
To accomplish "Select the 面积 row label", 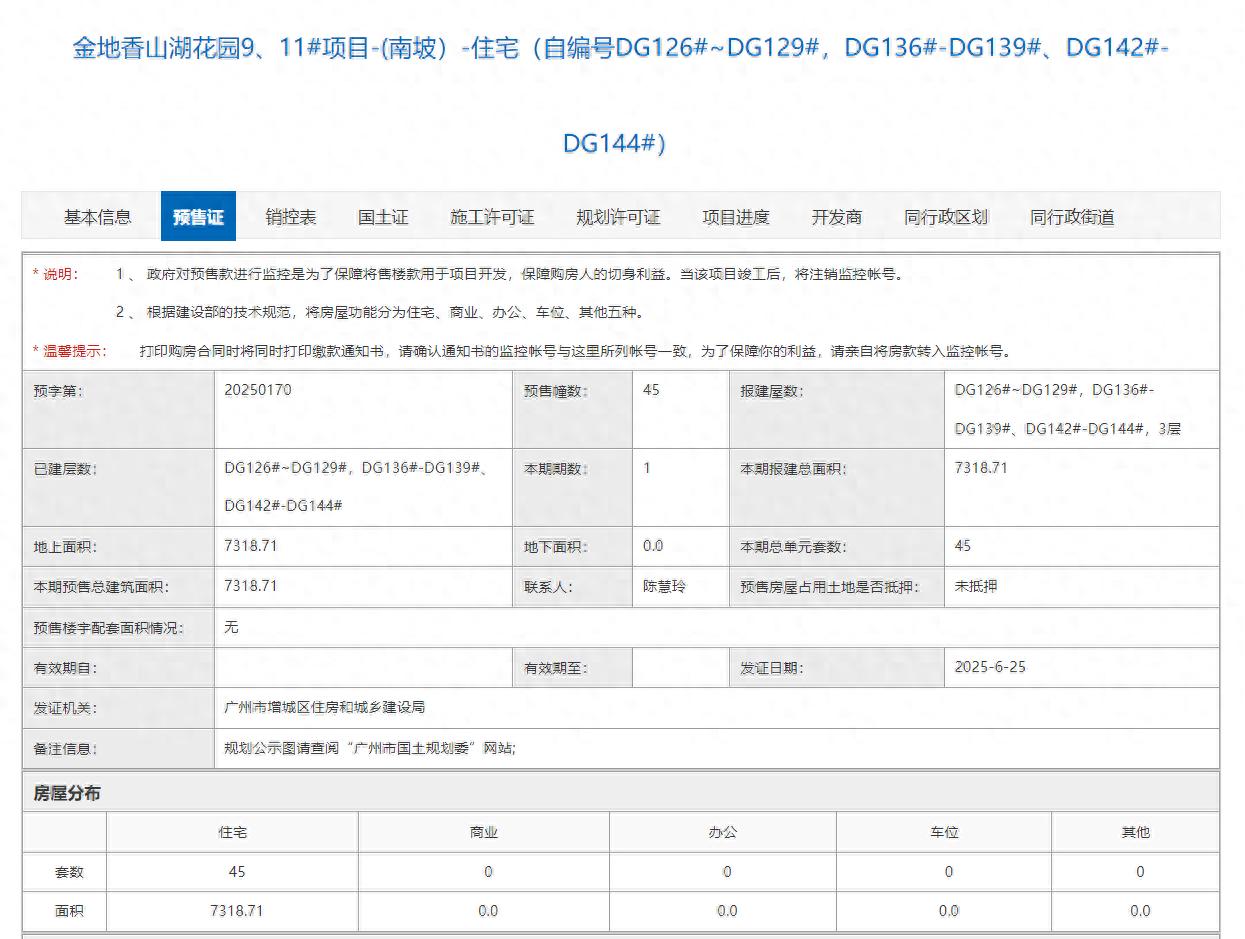I will [x=69, y=911].
